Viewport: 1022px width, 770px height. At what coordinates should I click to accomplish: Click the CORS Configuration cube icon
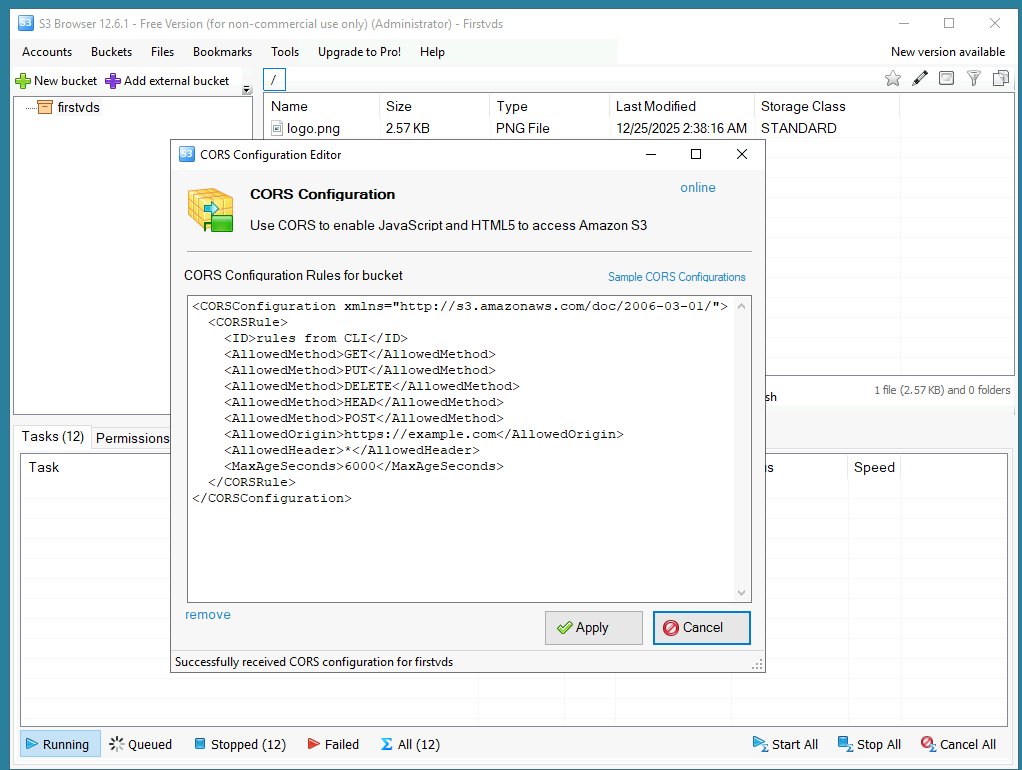[210, 209]
